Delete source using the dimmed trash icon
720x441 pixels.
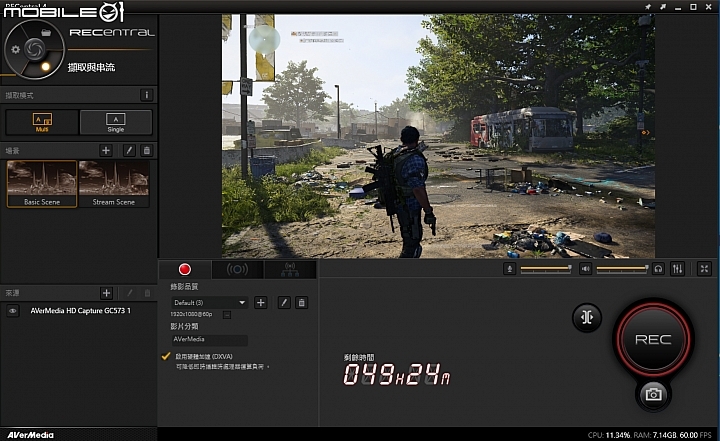pos(147,293)
